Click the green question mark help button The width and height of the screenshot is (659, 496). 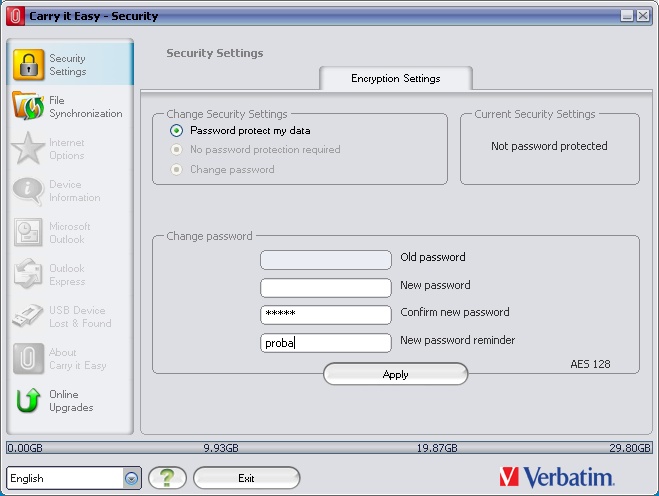coord(167,478)
